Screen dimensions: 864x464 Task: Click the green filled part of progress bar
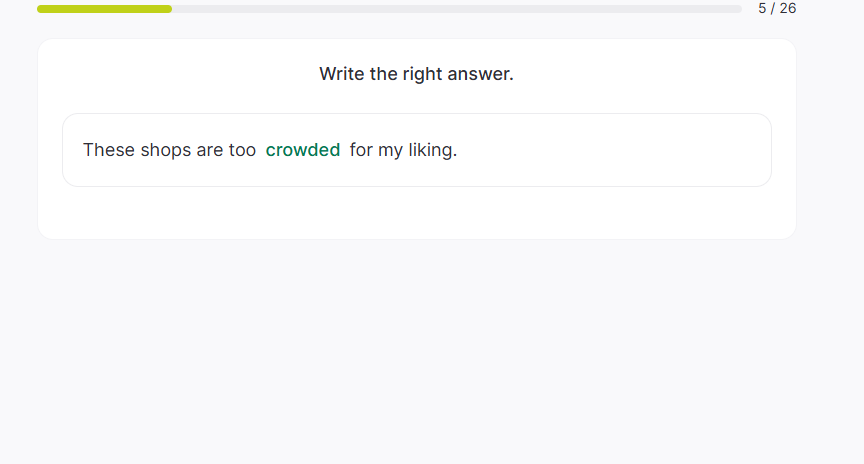pos(104,9)
